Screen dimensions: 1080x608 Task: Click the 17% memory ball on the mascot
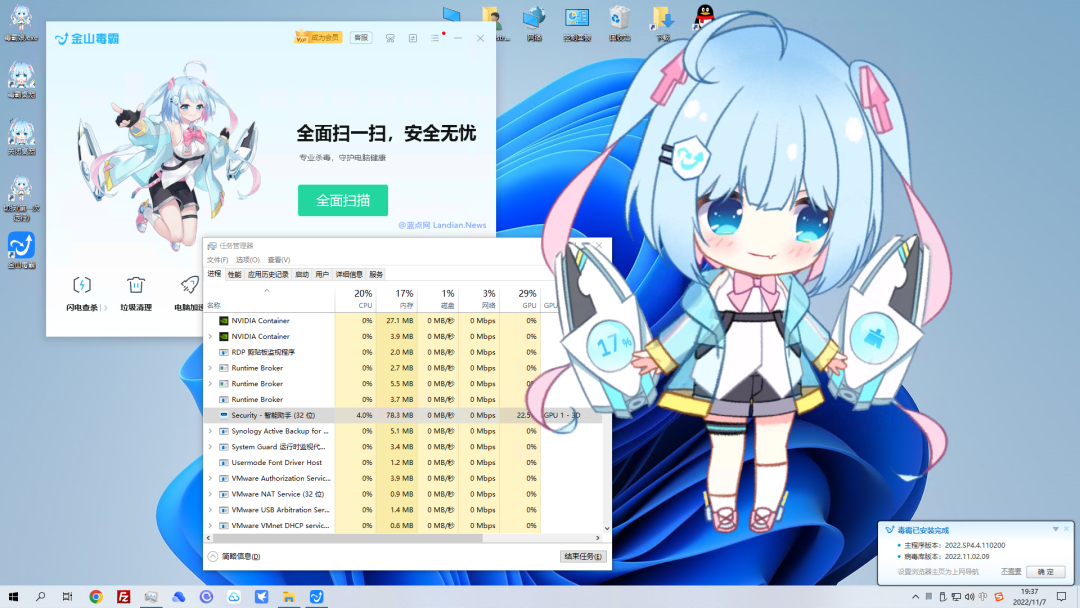click(x=611, y=344)
